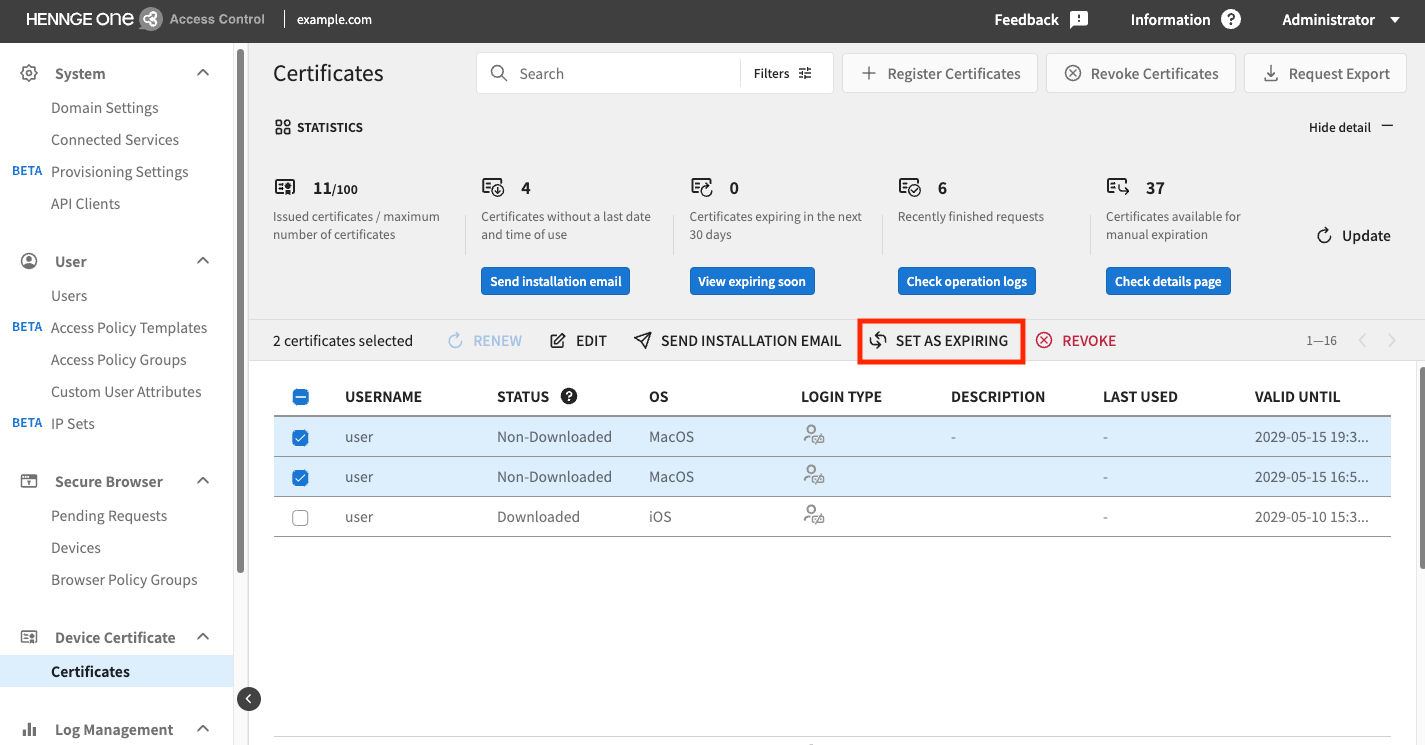Click SET AS EXPIRING in the action bar
The image size is (1425, 745).
click(x=940, y=341)
